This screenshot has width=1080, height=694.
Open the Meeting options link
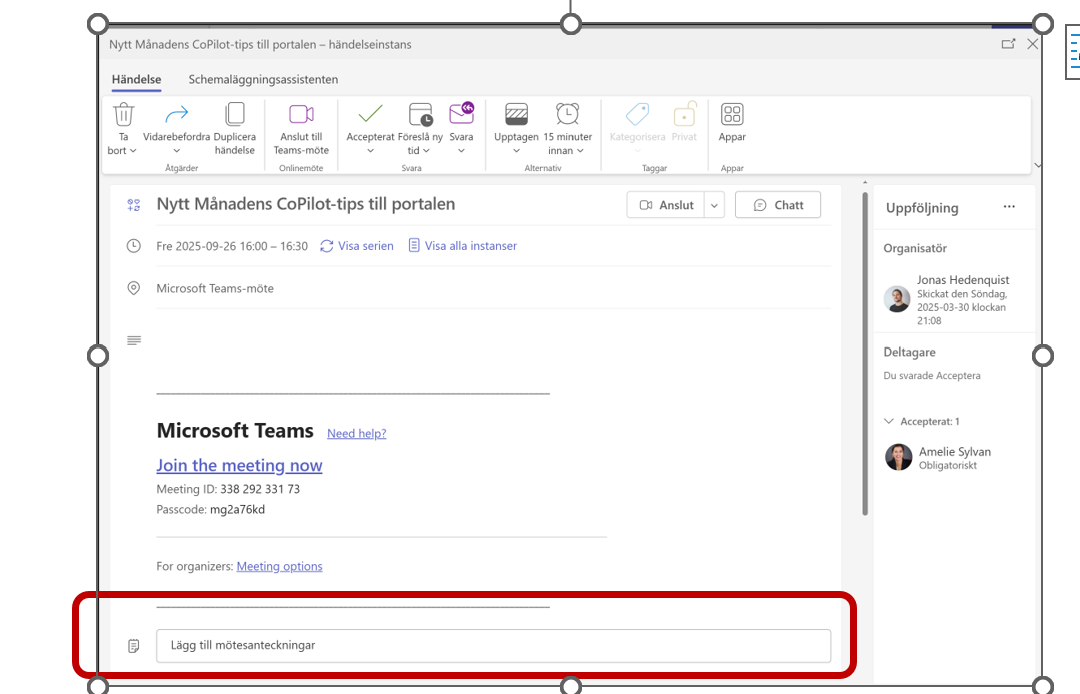coord(279,566)
